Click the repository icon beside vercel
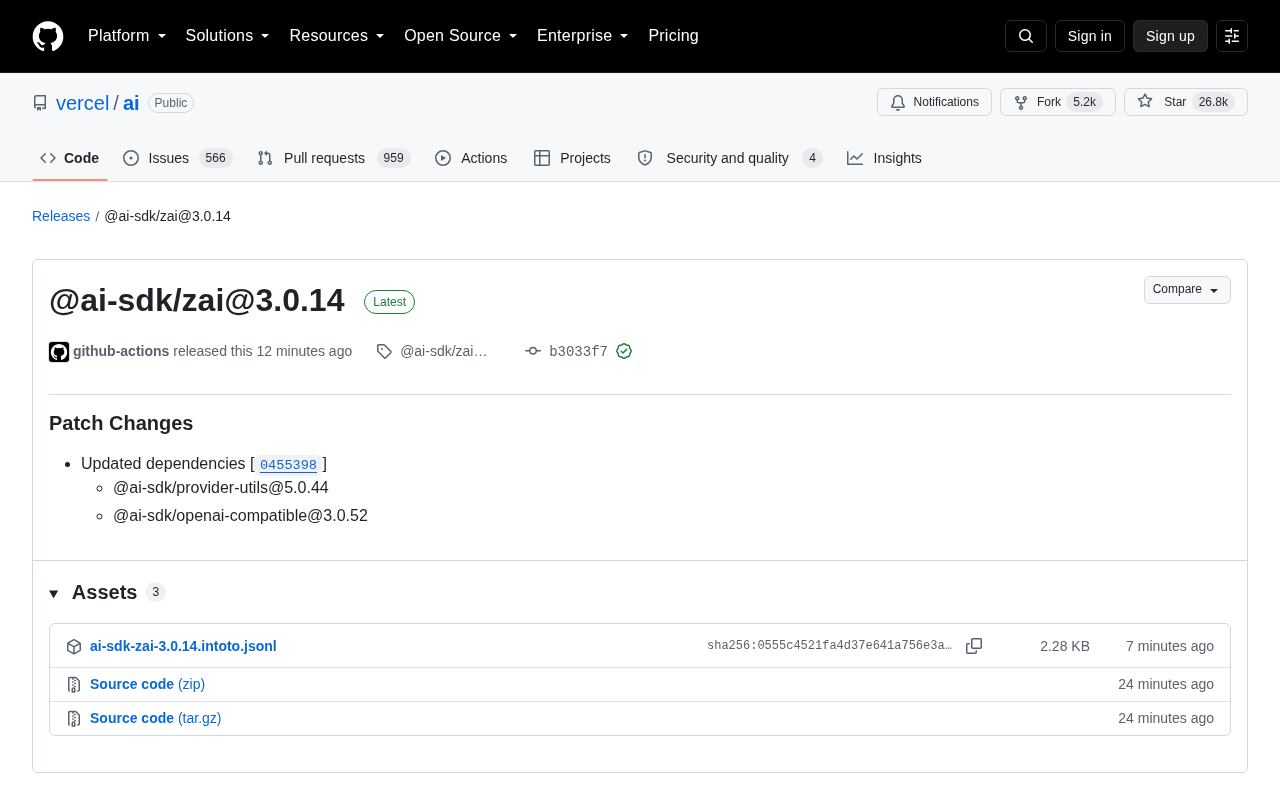 pos(40,103)
